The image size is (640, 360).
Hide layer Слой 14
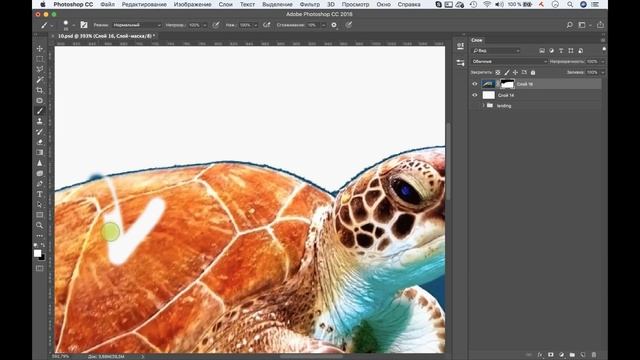475,95
